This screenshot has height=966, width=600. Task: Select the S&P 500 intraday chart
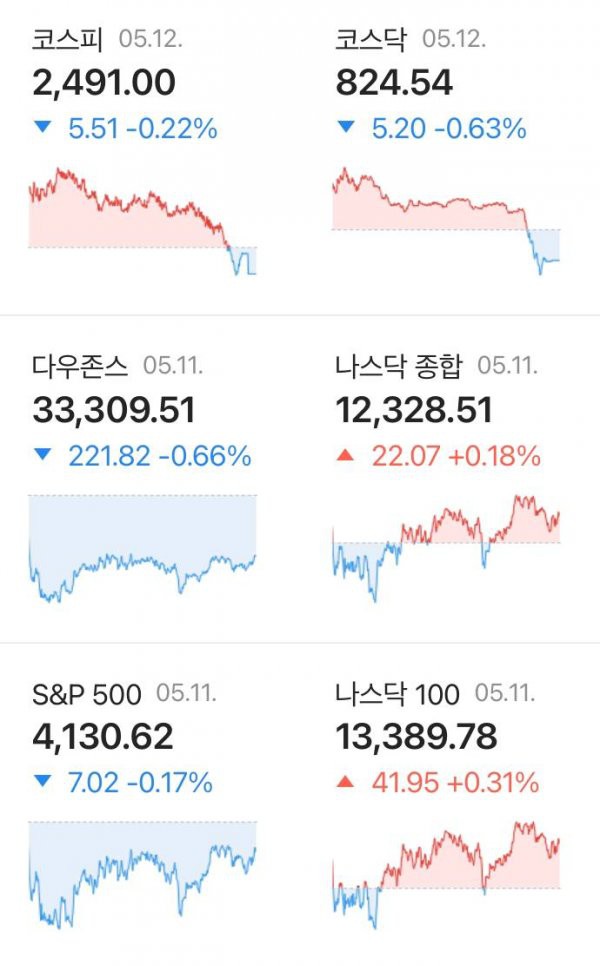click(142, 875)
